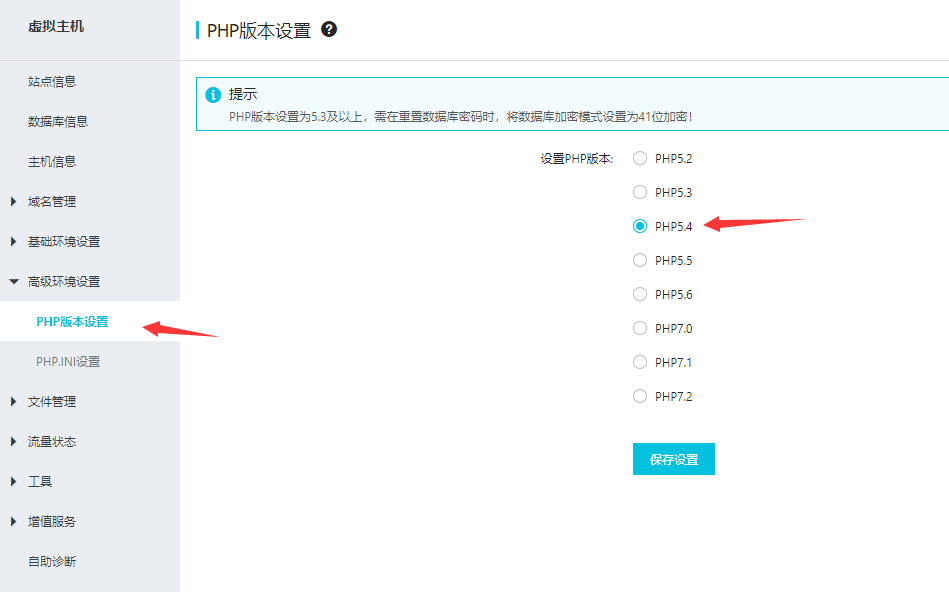This screenshot has height=592, width=949.
Task: Select the PHP7.2 radio button
Action: 640,396
